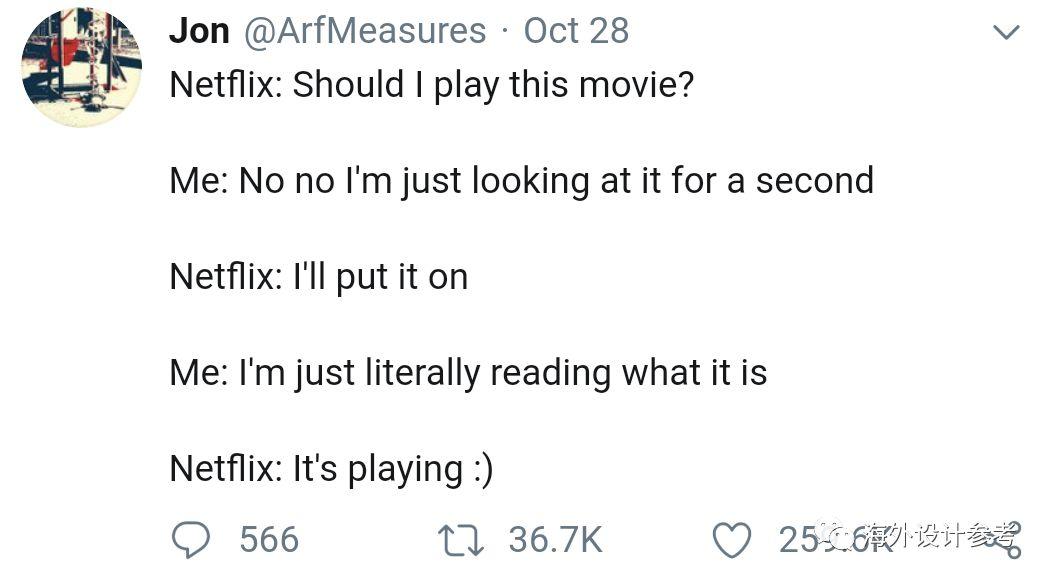The width and height of the screenshot is (1052, 582).
Task: Click the Chinese watermark text
Action: click(x=939, y=535)
